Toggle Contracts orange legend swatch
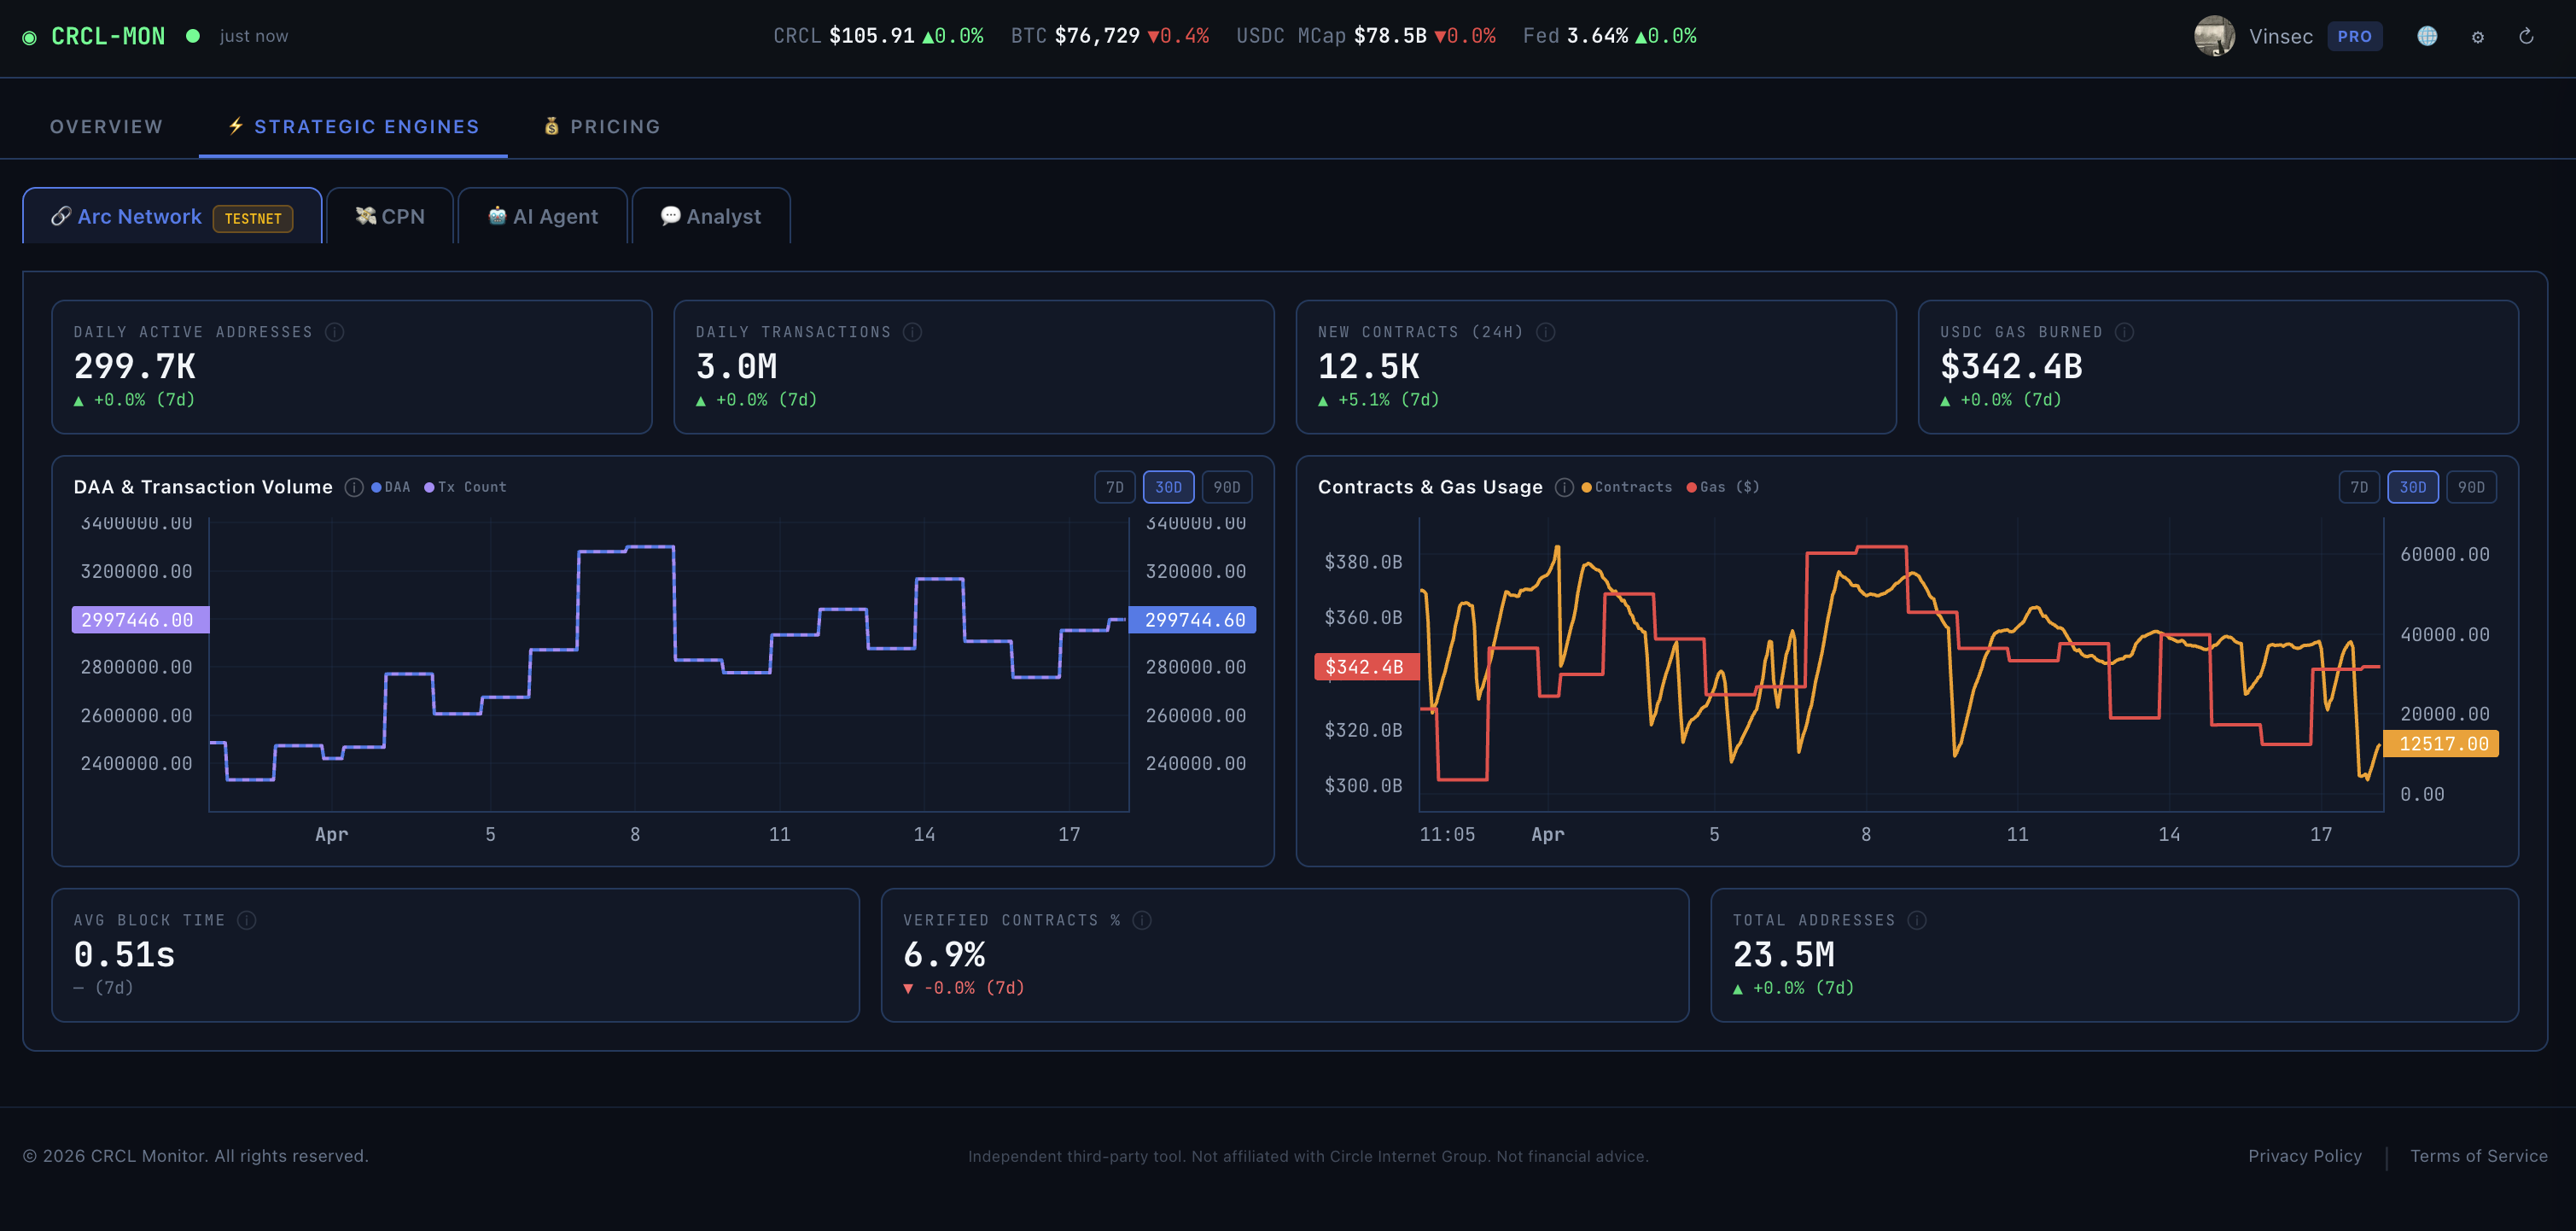The width and height of the screenshot is (2576, 1231). click(1587, 487)
